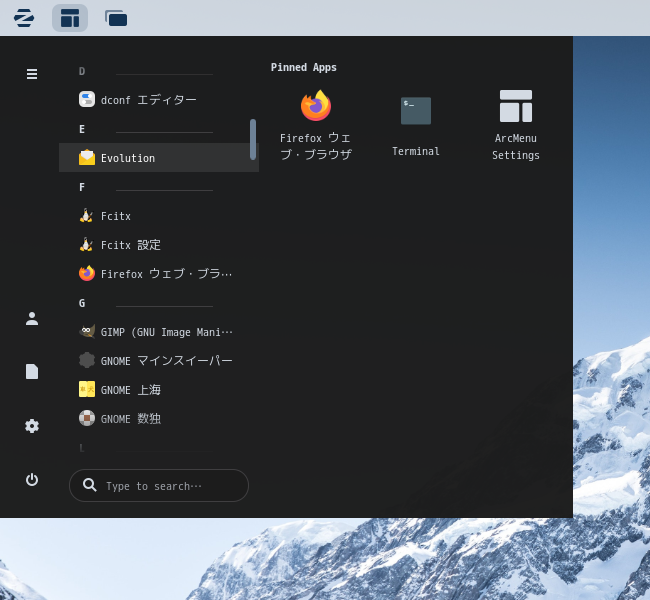
Task: Toggle the hamburger menu in sidebar
Action: click(x=32, y=74)
